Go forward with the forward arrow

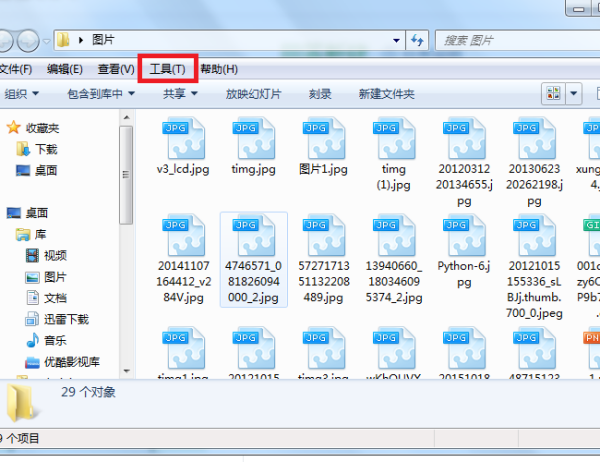[x=28, y=40]
